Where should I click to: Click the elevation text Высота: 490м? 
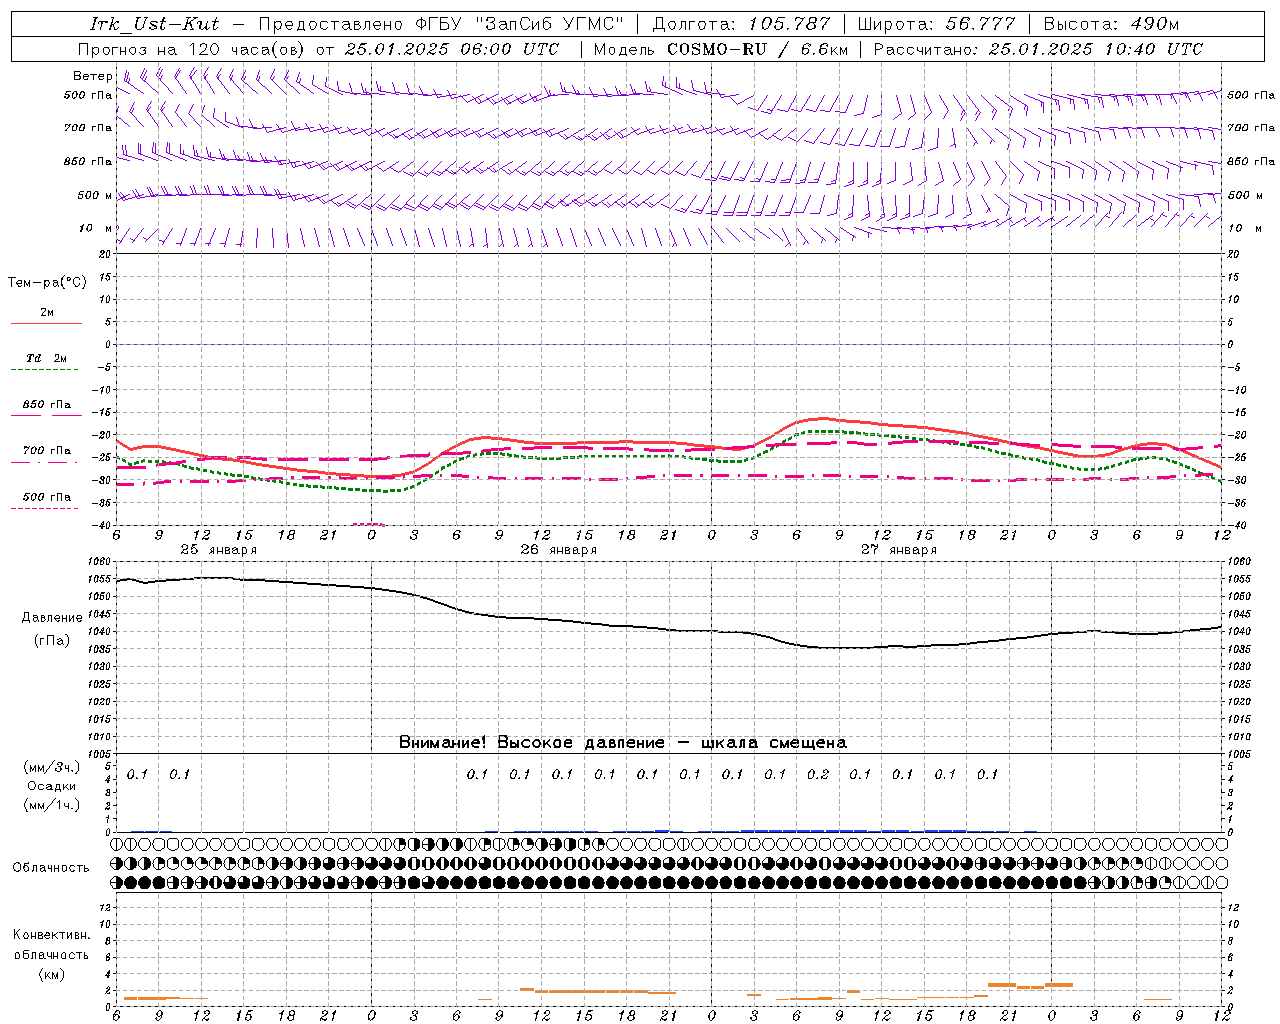(x=1111, y=24)
